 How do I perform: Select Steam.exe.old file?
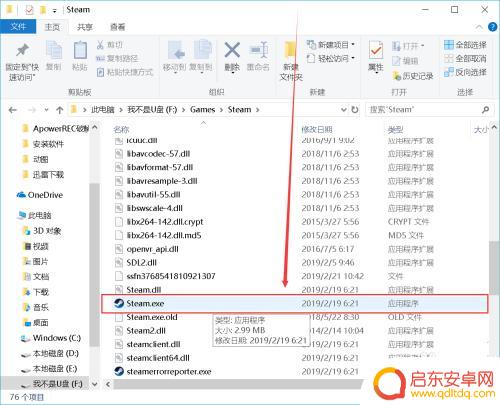click(x=152, y=317)
